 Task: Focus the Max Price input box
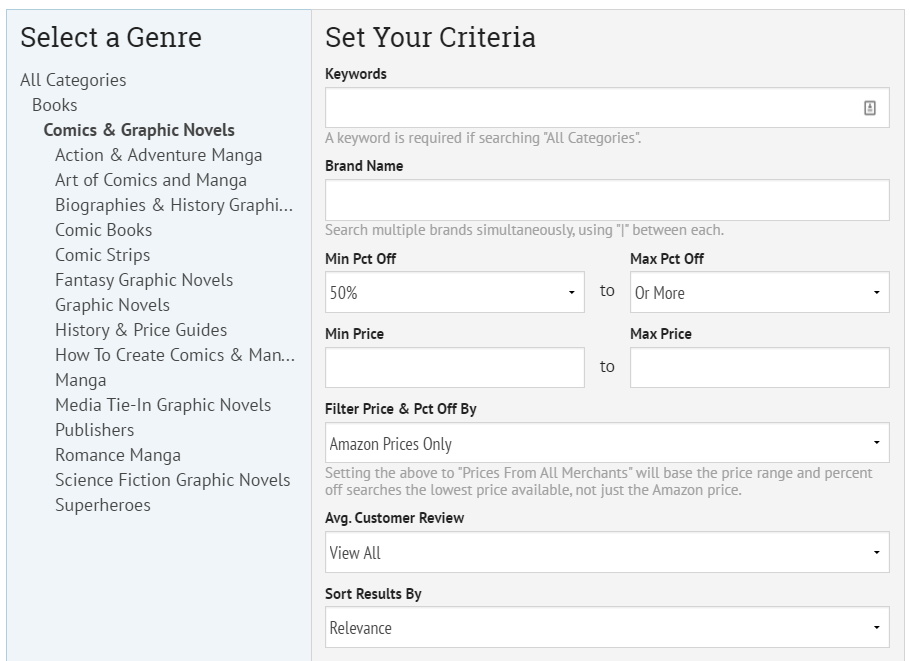(758, 368)
